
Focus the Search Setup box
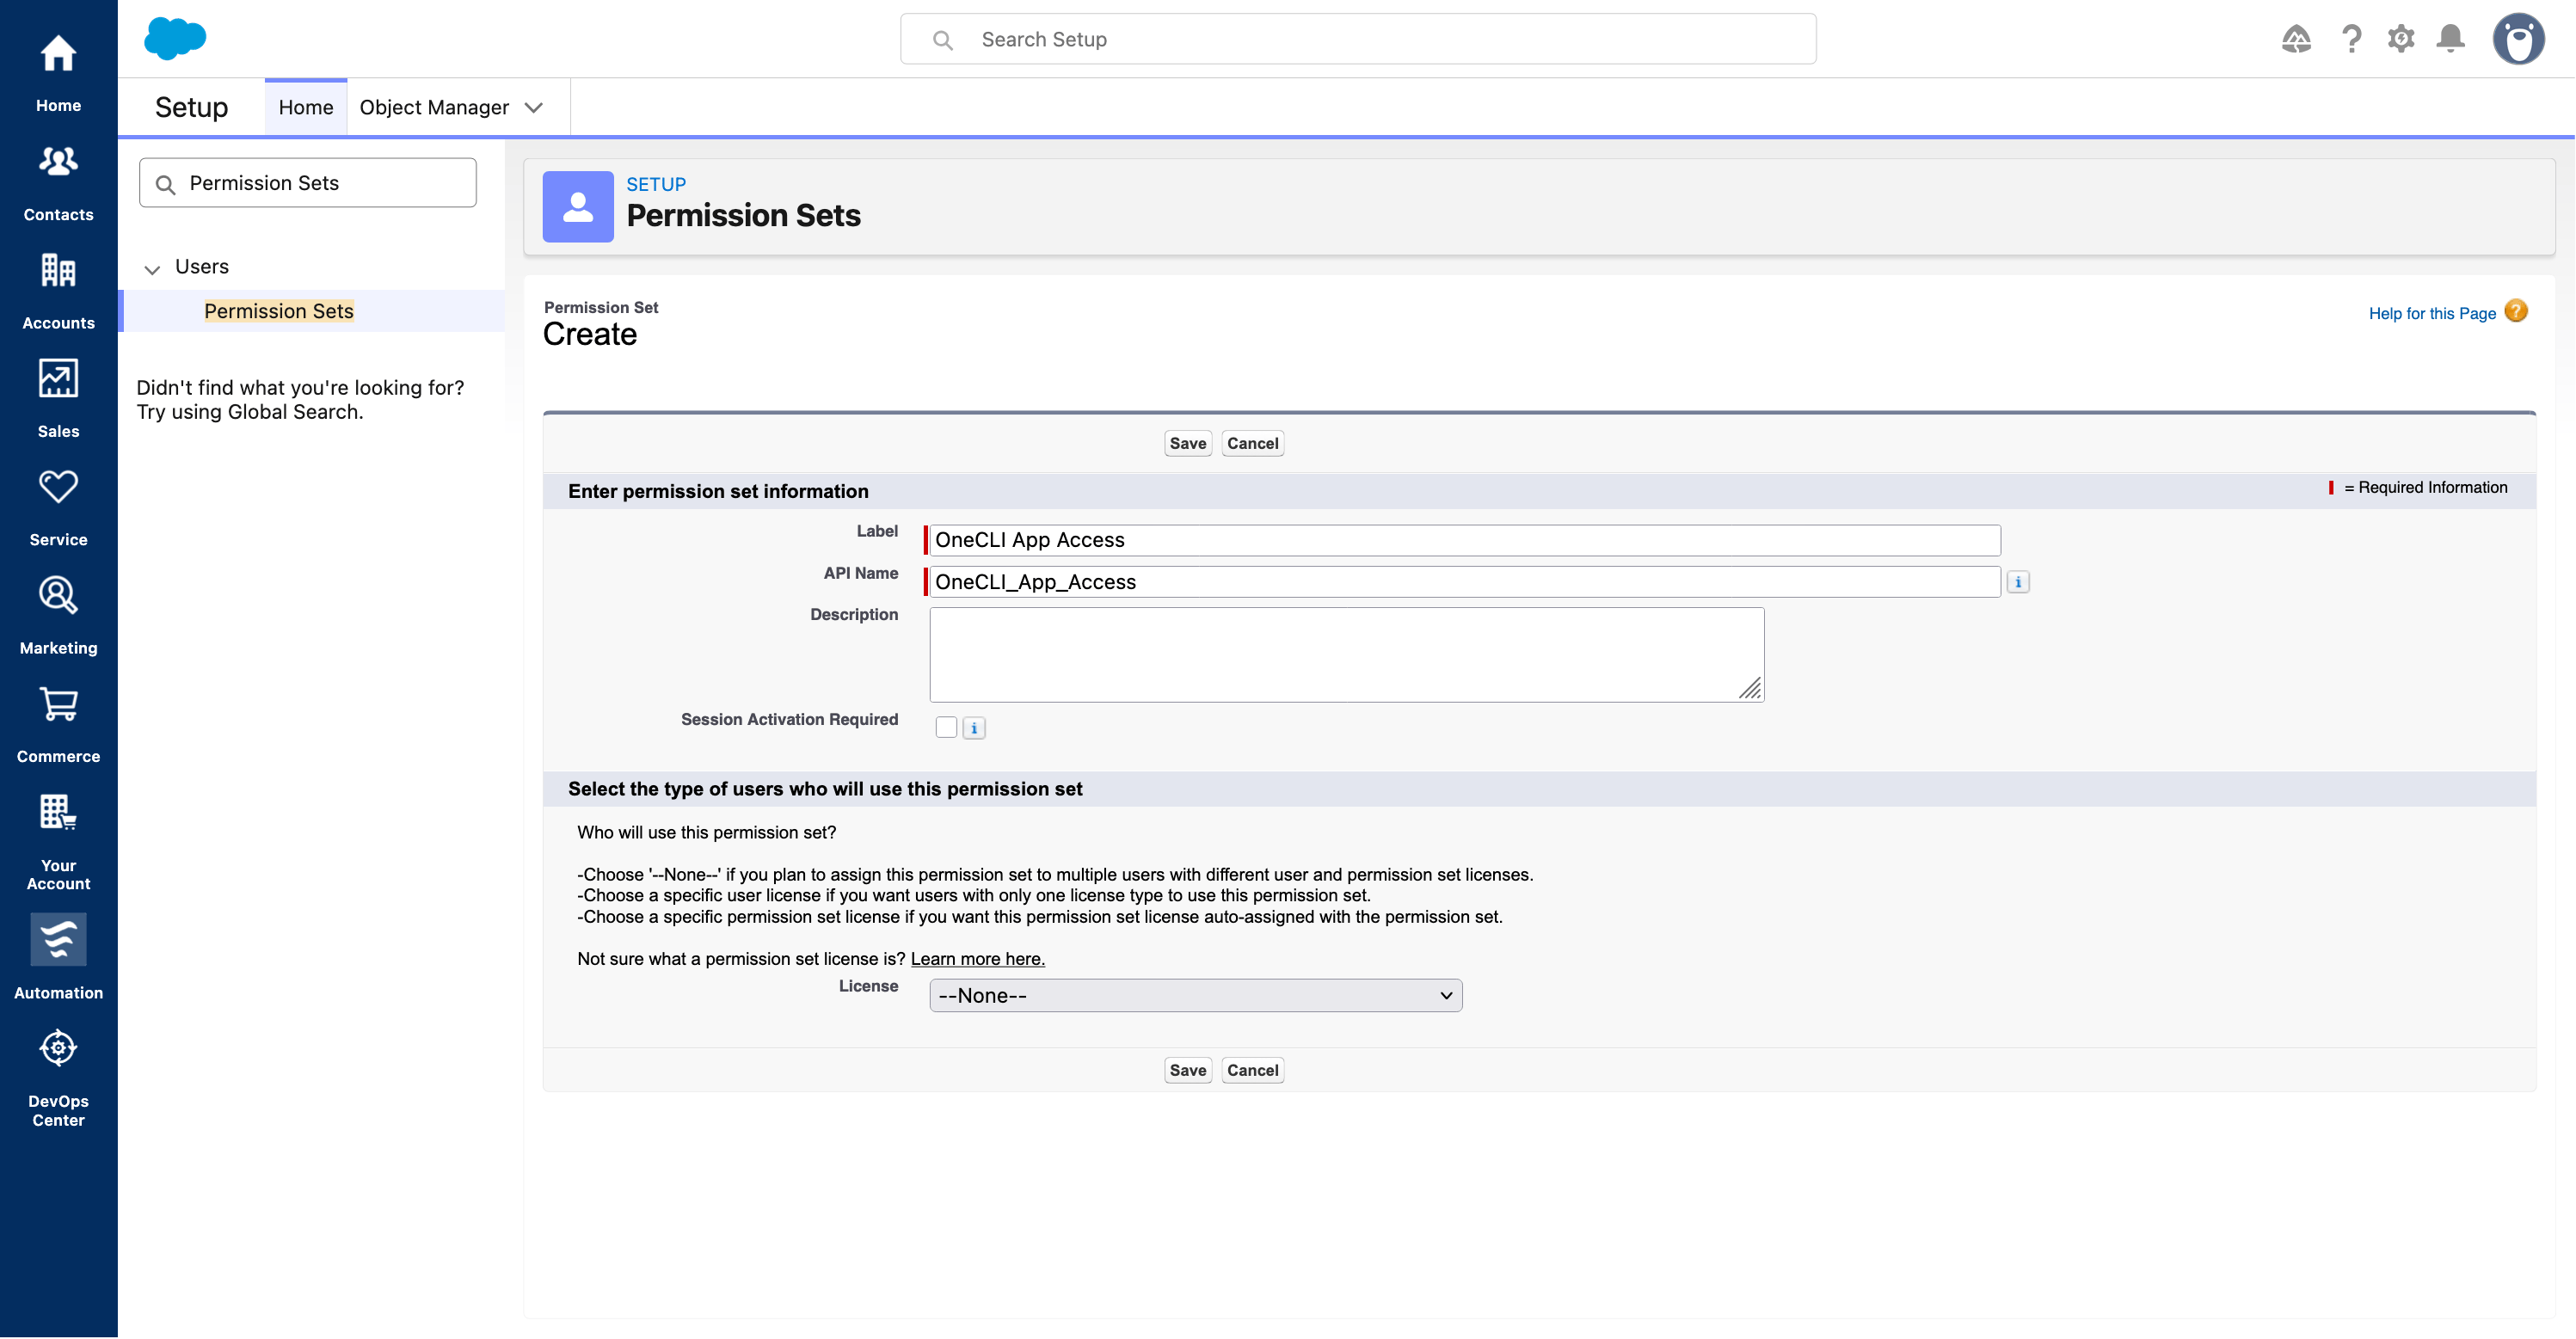(x=1358, y=39)
